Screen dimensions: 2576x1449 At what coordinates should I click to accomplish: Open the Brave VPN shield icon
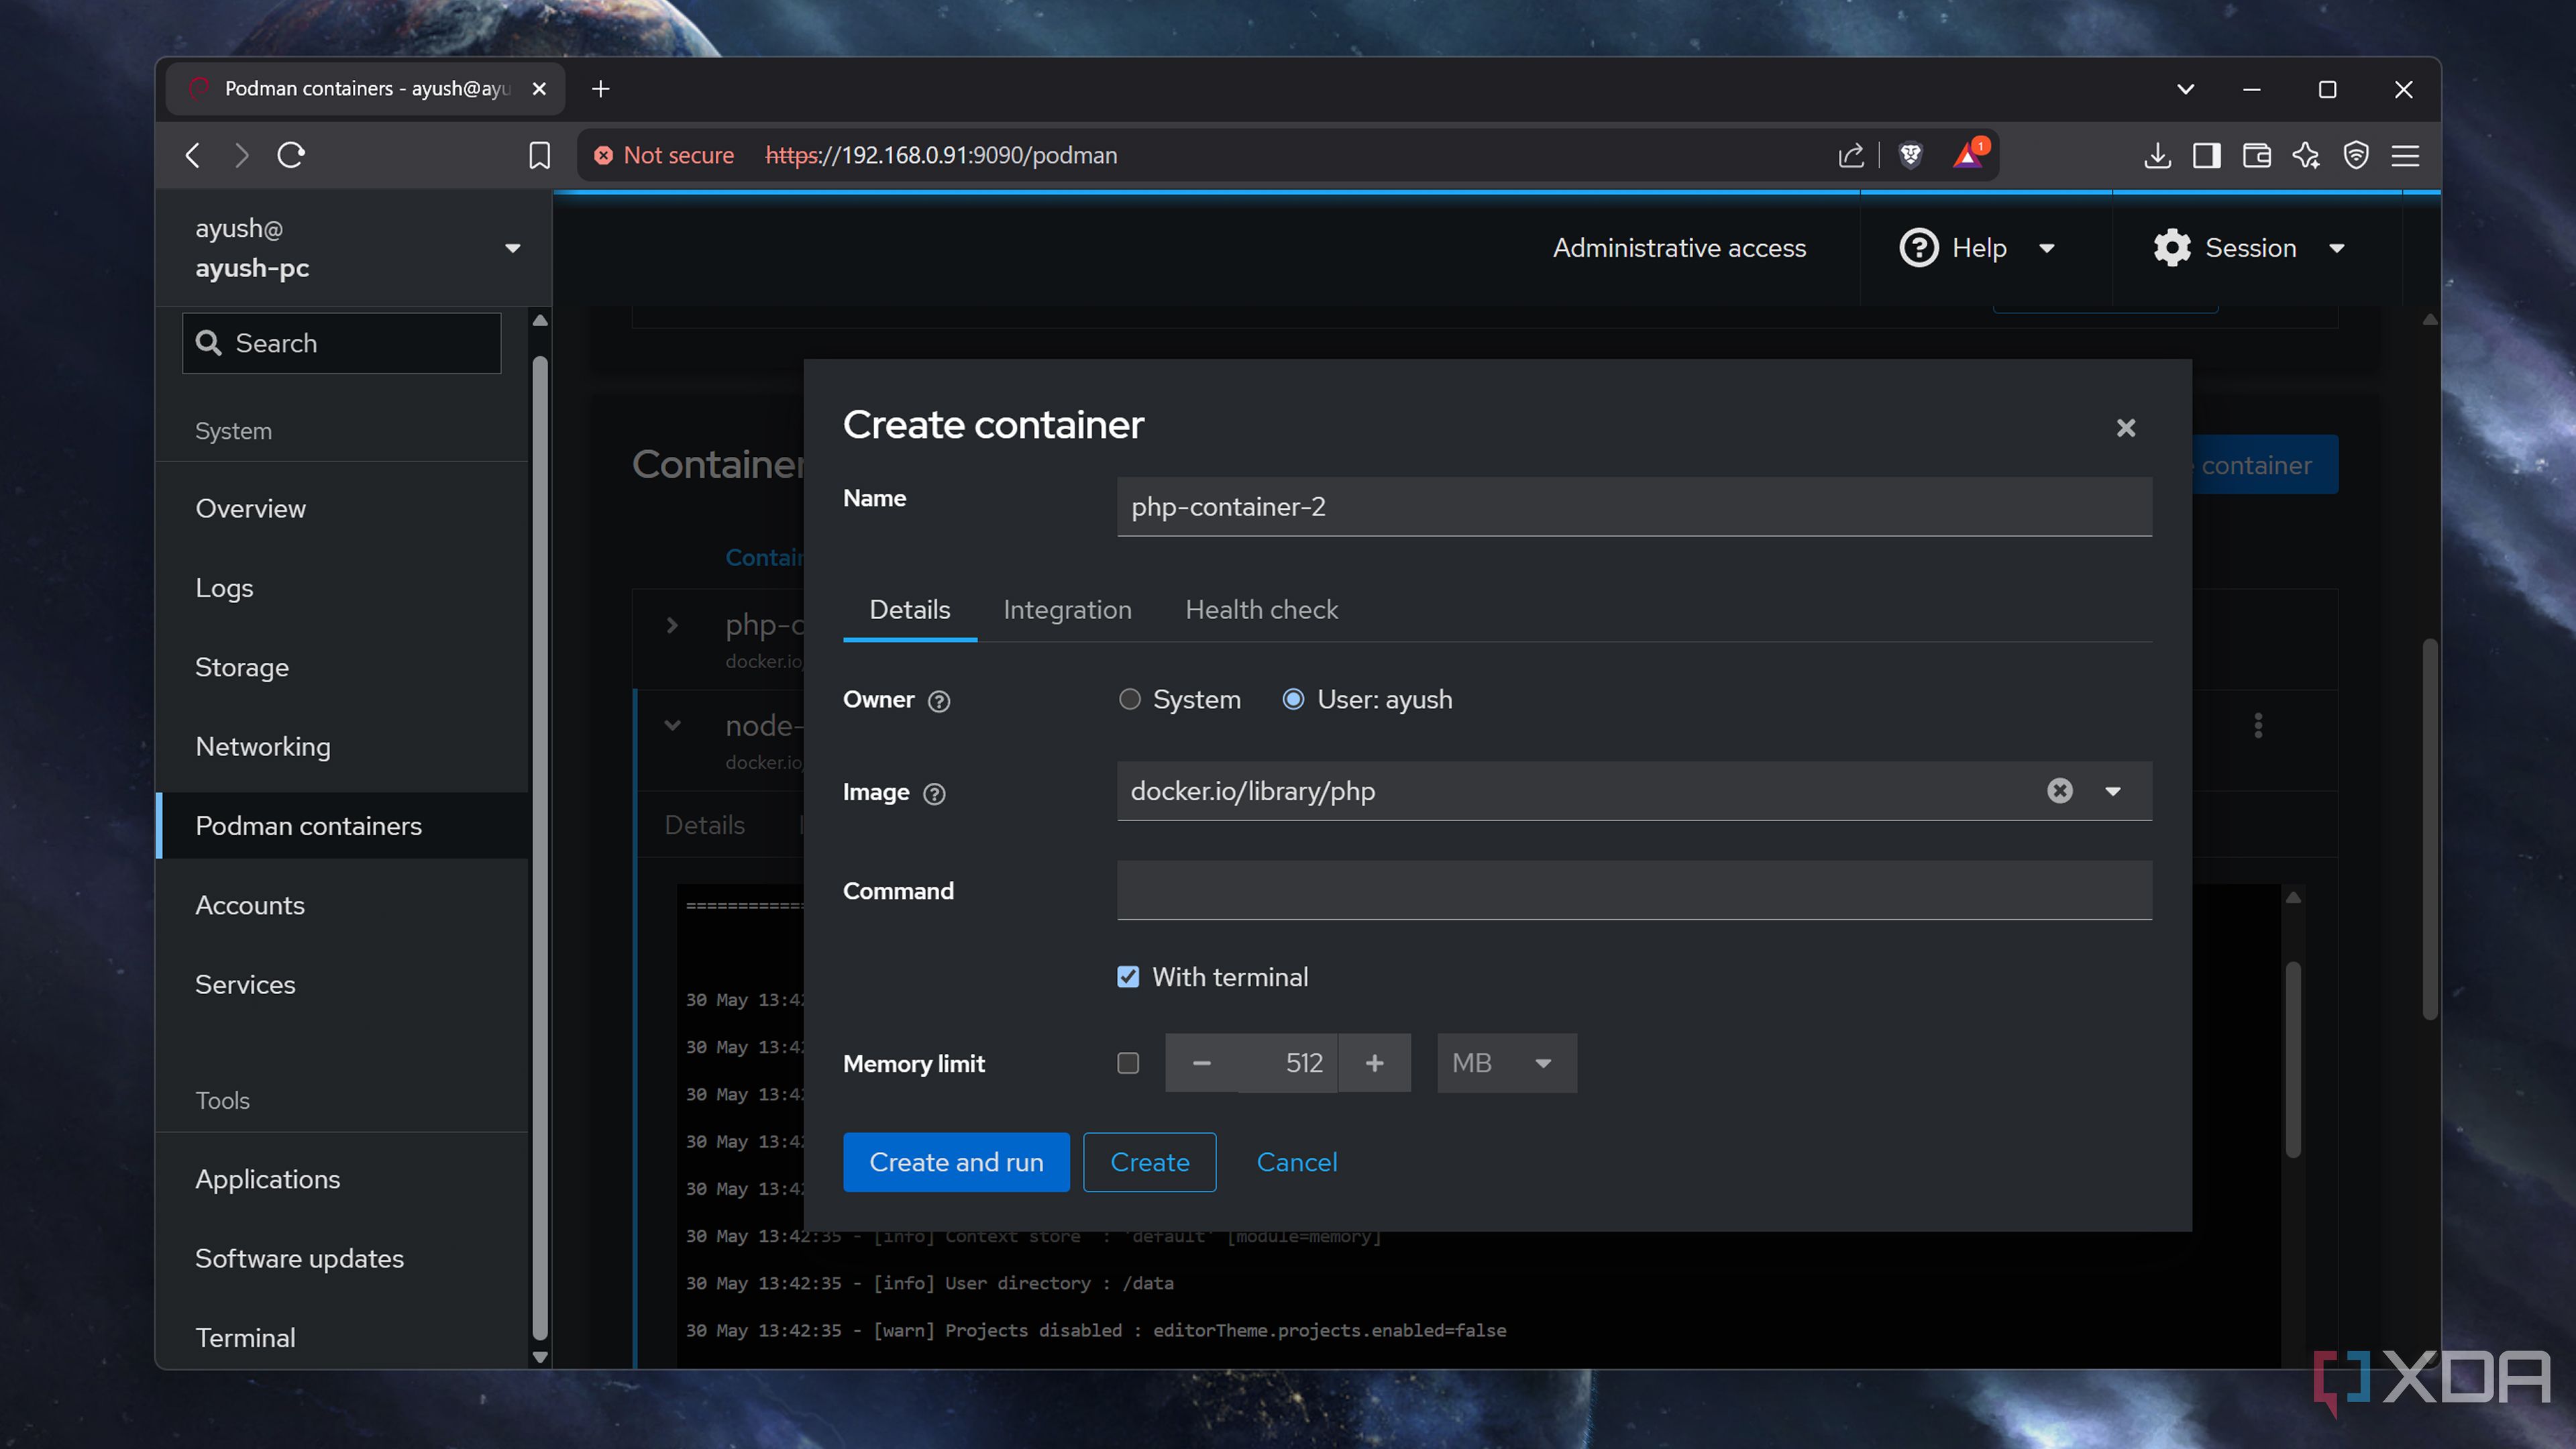[2356, 155]
